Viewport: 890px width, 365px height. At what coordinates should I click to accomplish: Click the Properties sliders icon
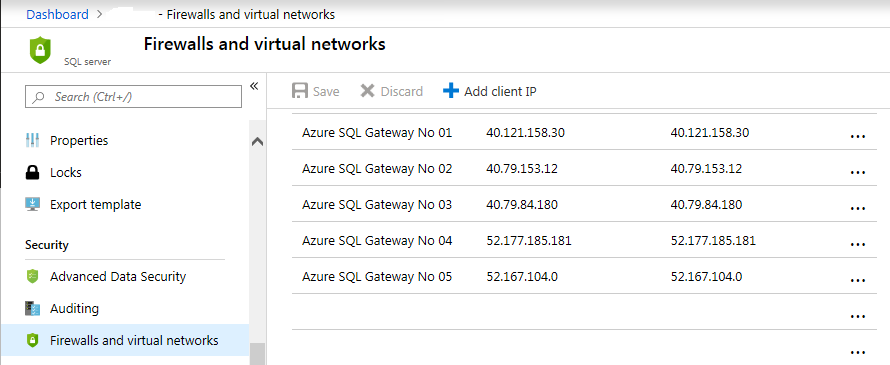coord(32,140)
